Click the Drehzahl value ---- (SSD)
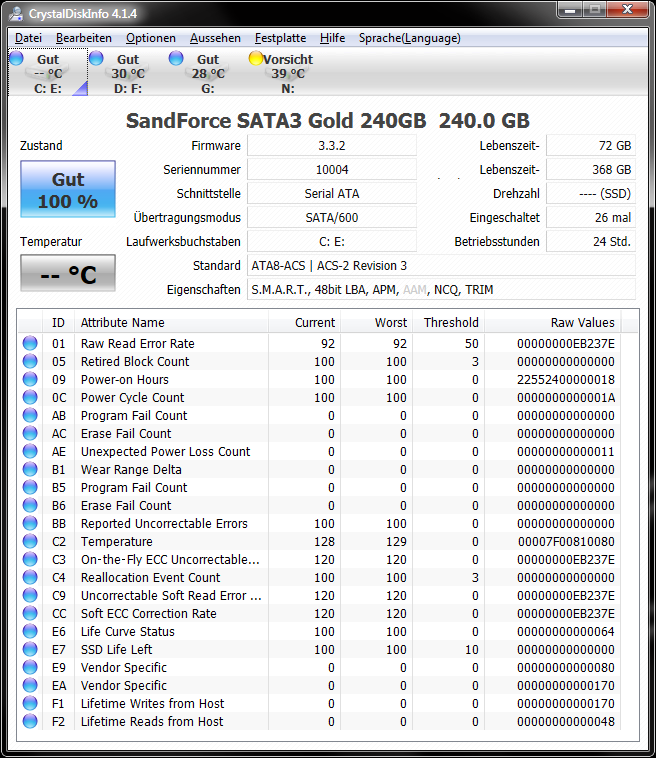The width and height of the screenshot is (657, 758). click(591, 193)
